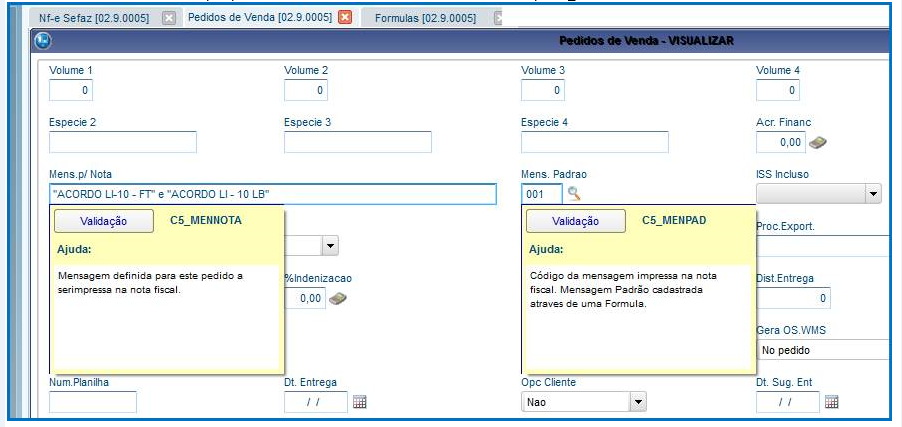Viewport: 902px width, 427px height.
Task: Click the Especie 3 input field
Action: coord(358,142)
